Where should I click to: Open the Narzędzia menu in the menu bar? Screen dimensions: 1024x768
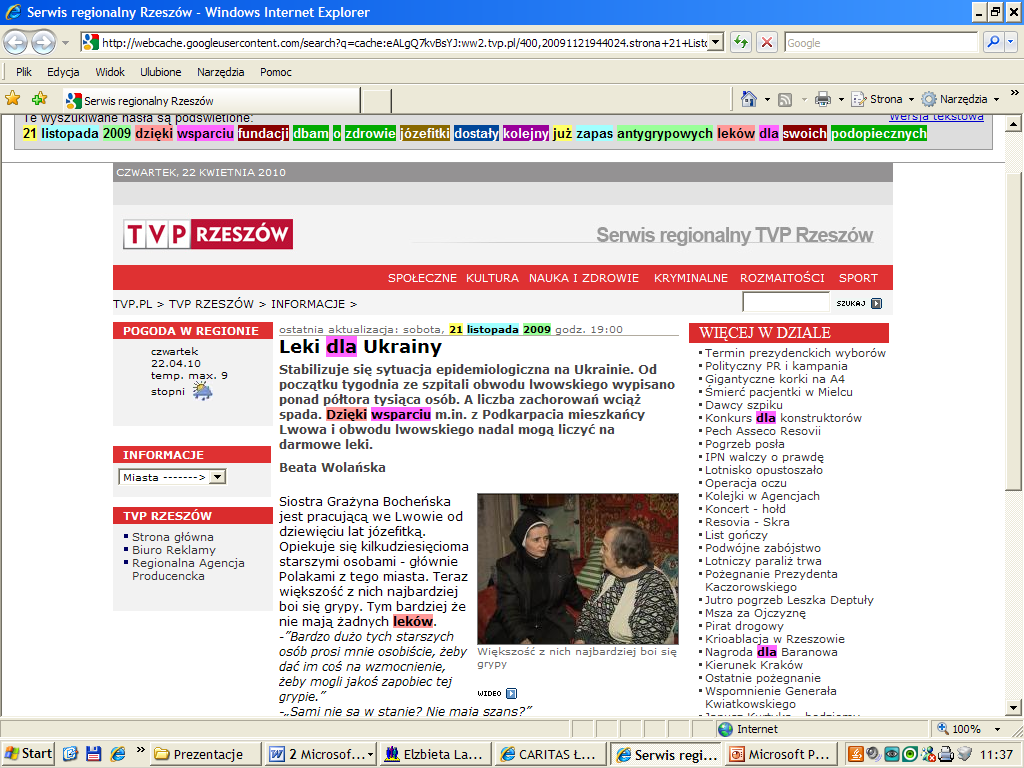tap(221, 72)
